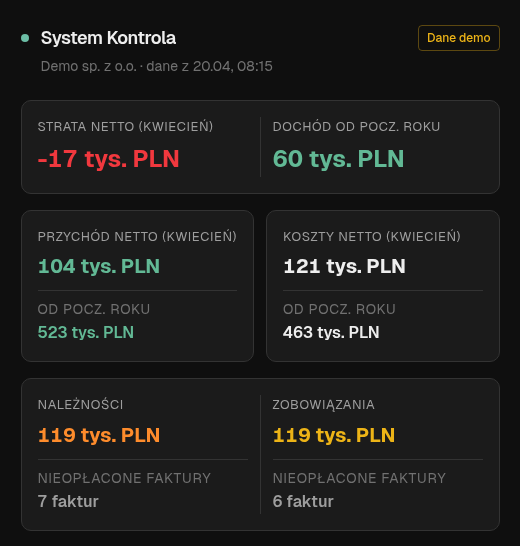
Task: Select the -17 tys. PLN loss value
Action: pyautogui.click(x=108, y=159)
